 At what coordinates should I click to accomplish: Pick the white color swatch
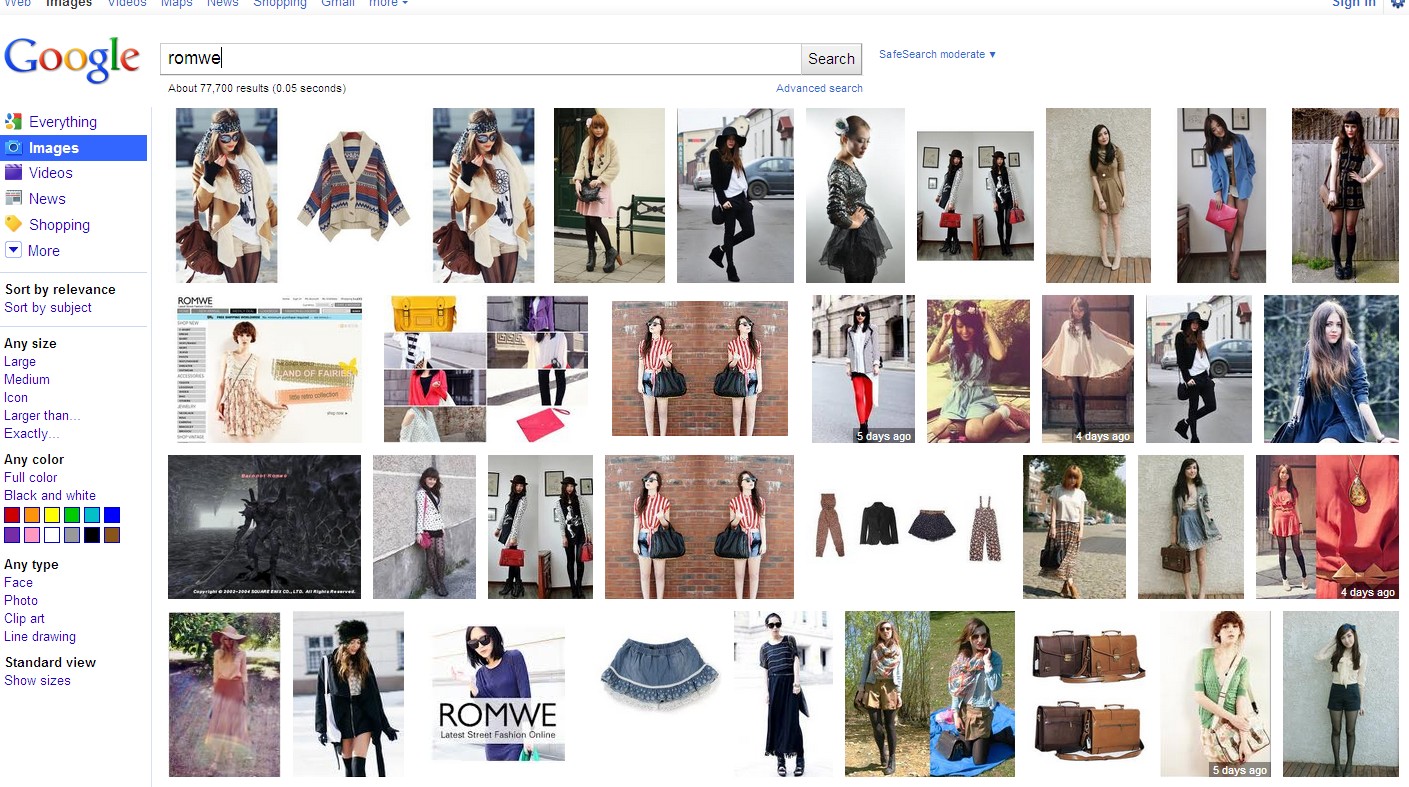[x=52, y=535]
